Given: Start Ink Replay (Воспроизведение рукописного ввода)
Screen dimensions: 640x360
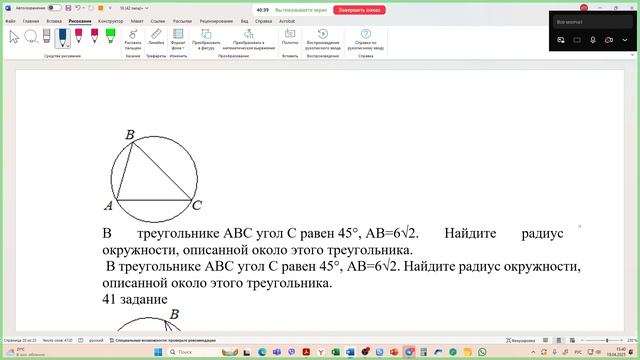Looking at the screenshot, I should click(x=322, y=40).
